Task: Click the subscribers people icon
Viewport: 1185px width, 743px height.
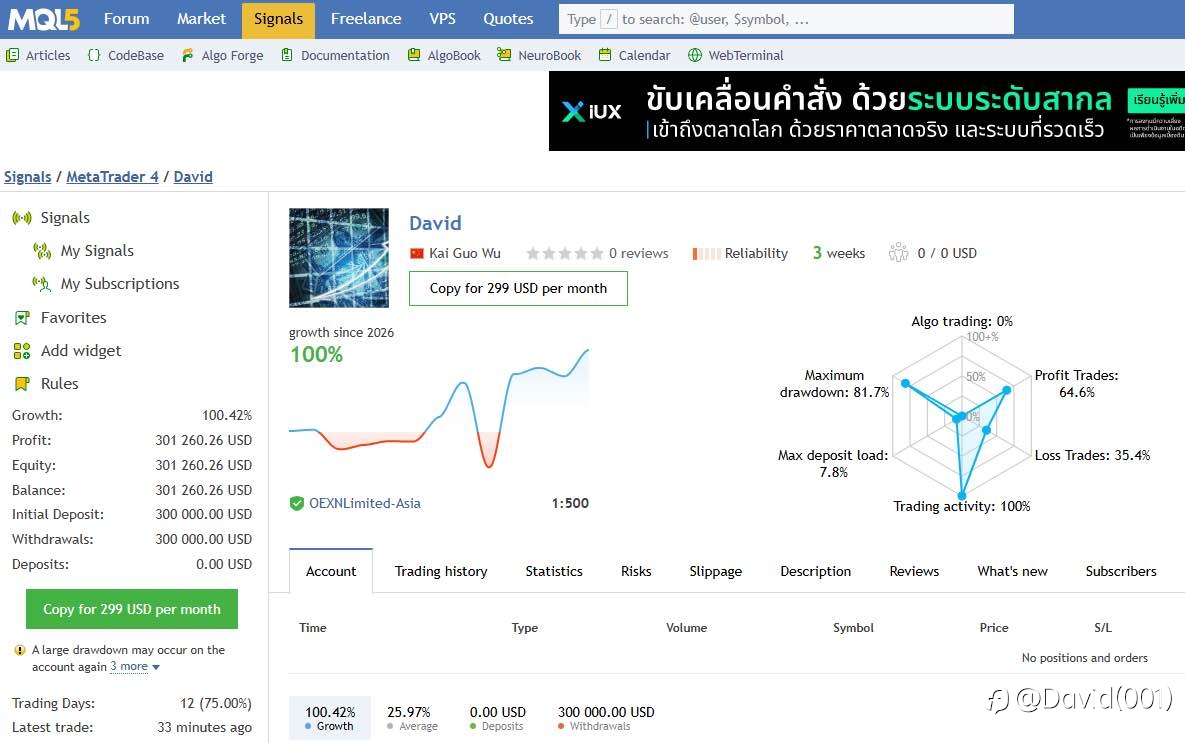Action: (898, 252)
